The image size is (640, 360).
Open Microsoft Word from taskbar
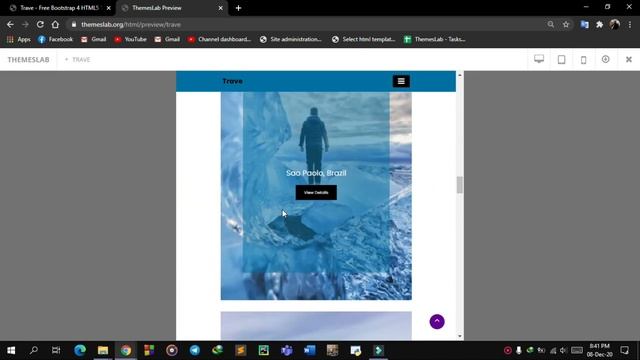[309, 350]
